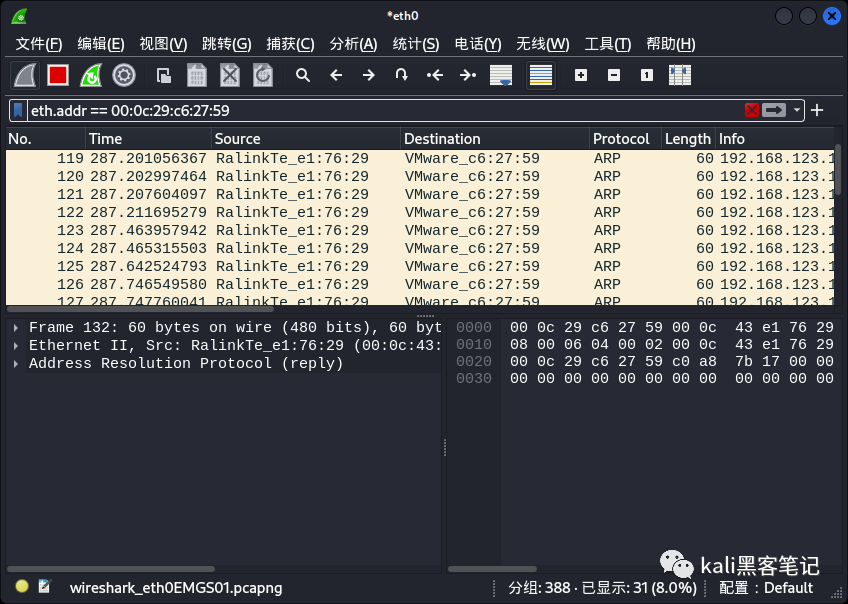Clear the display filter with red X
The width and height of the screenshot is (848, 604).
[752, 110]
